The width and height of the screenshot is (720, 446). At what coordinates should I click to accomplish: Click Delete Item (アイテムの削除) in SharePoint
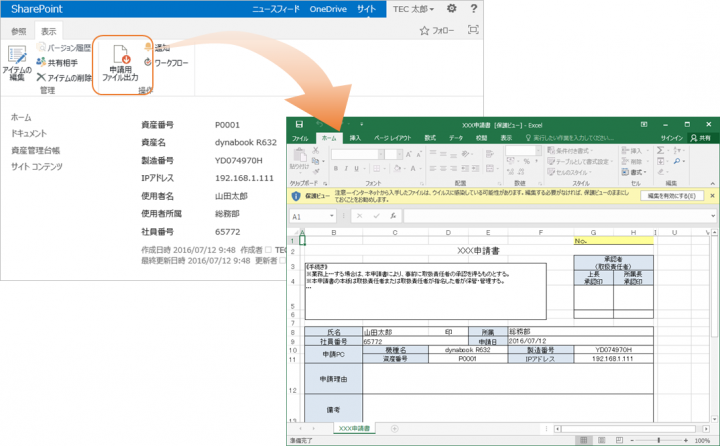64,78
